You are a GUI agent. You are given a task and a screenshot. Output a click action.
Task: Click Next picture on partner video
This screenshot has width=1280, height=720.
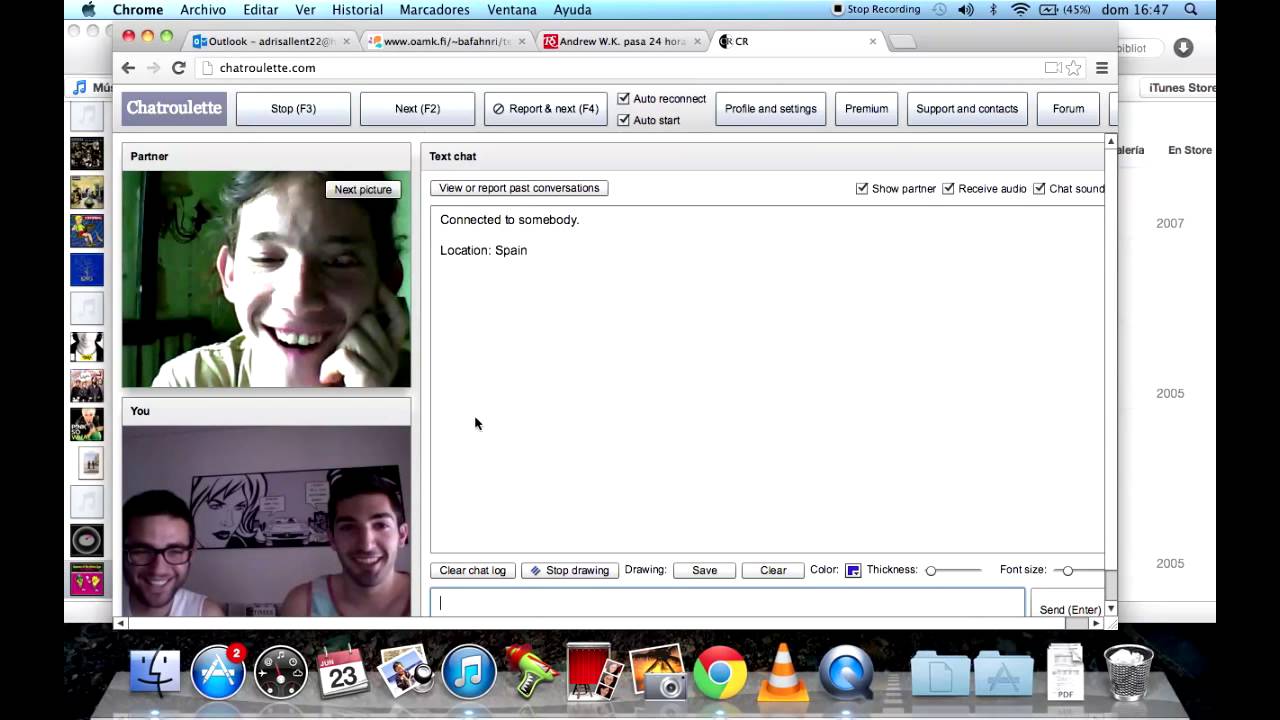[x=363, y=190]
